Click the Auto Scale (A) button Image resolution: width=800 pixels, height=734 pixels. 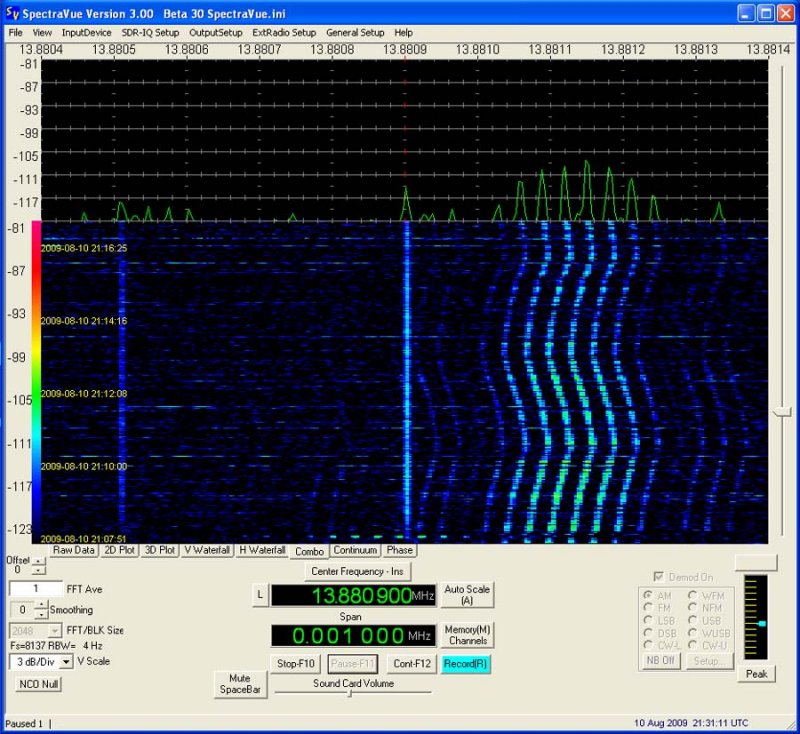tap(467, 595)
